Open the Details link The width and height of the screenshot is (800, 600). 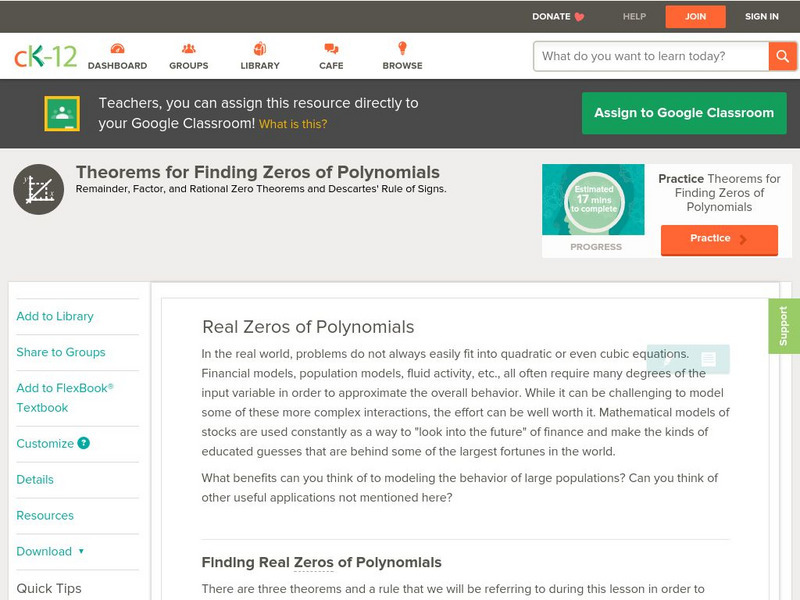pyautogui.click(x=35, y=480)
